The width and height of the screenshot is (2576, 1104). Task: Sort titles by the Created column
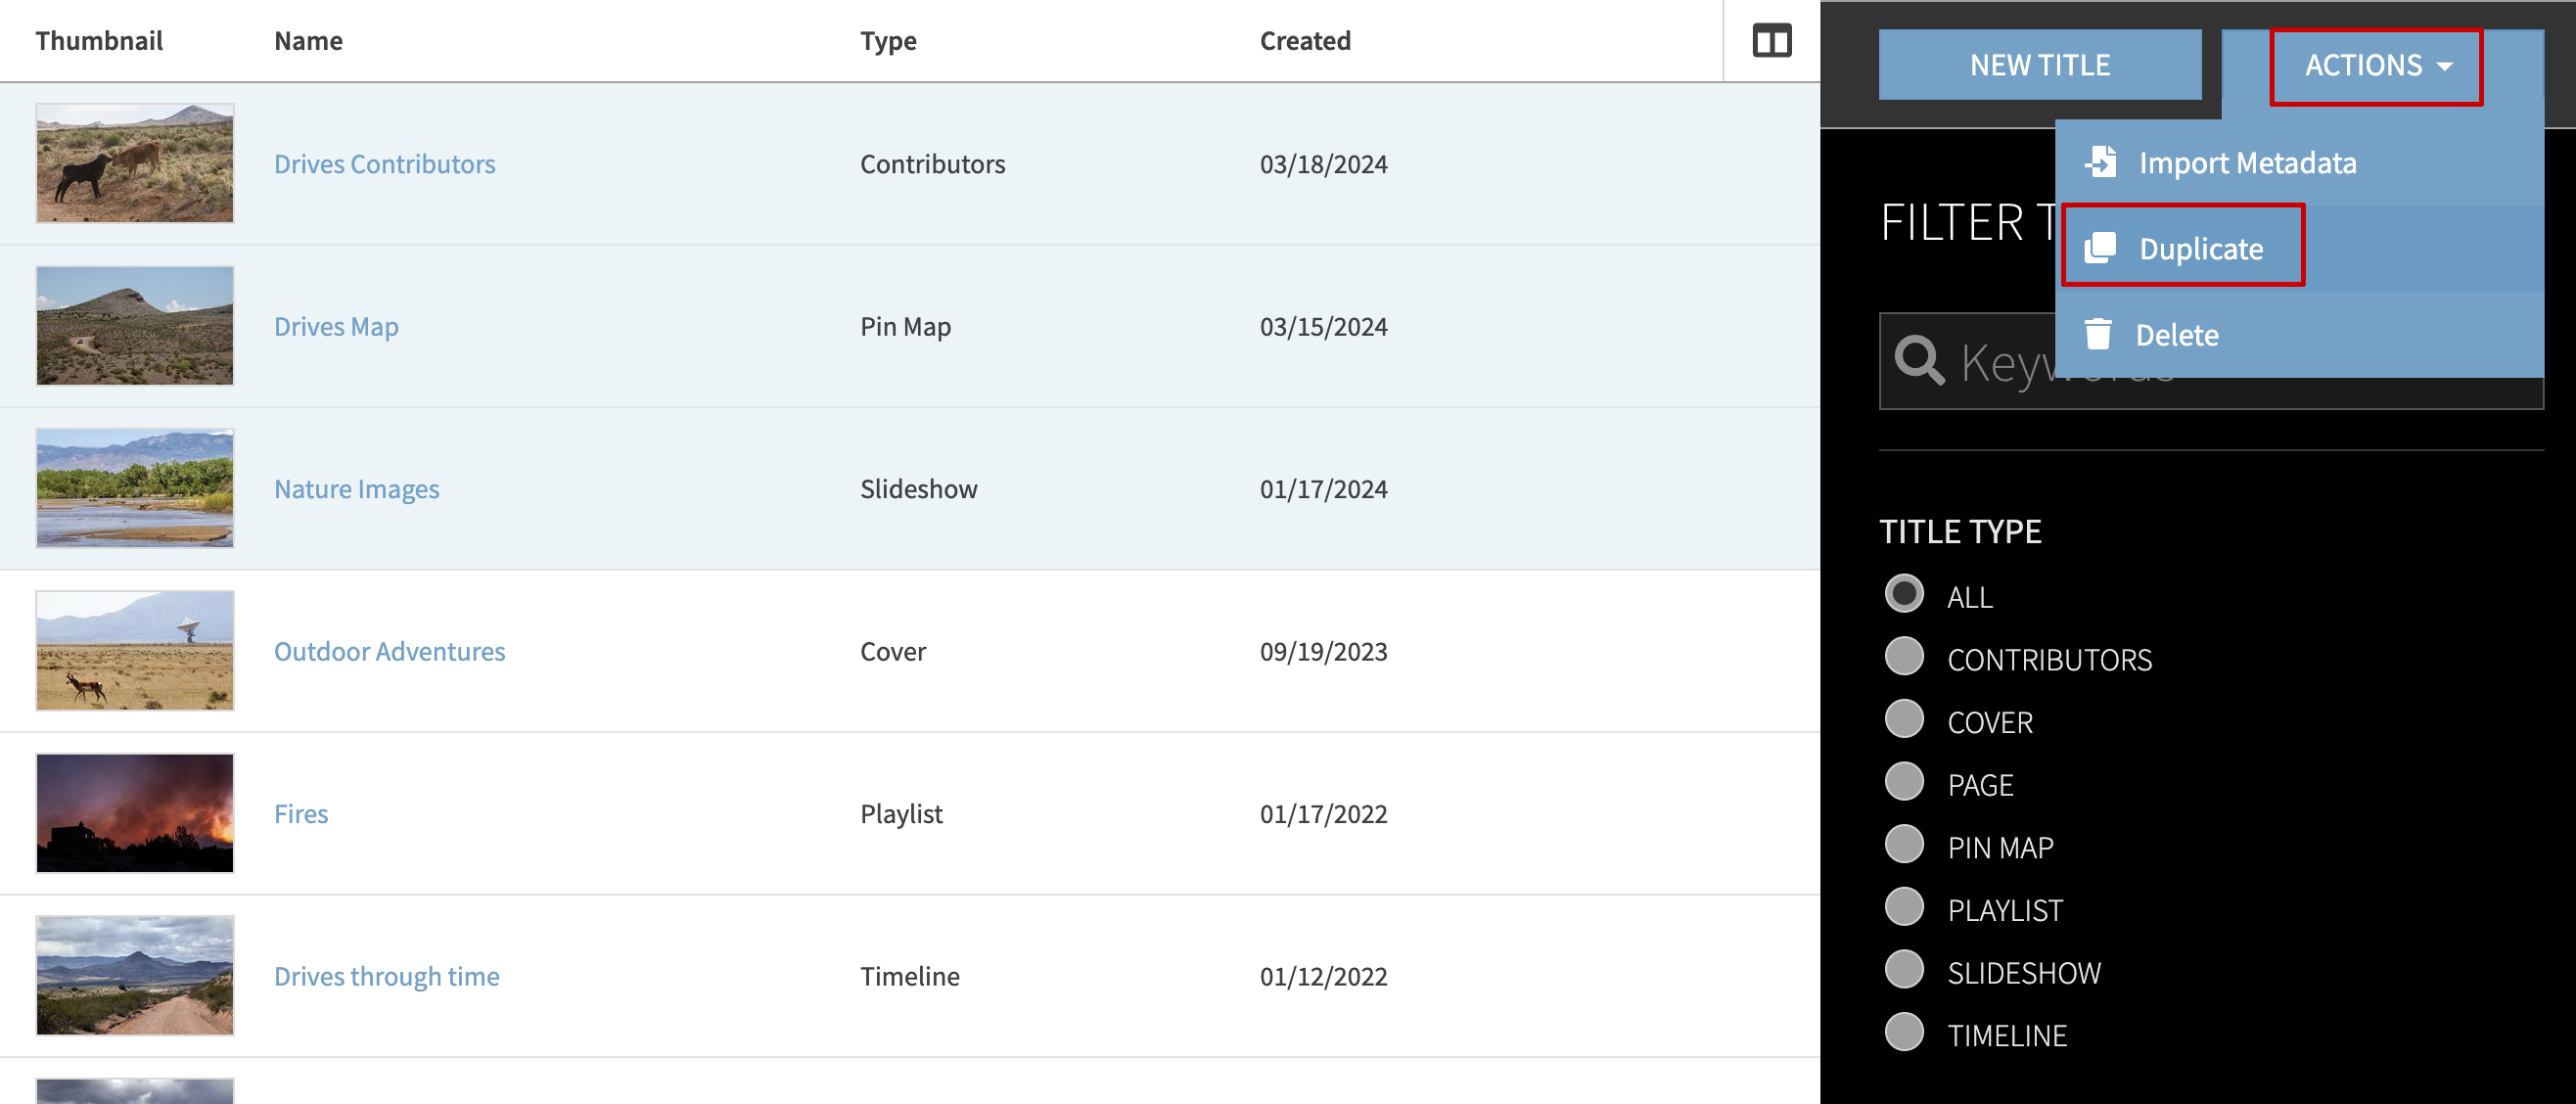coord(1305,40)
